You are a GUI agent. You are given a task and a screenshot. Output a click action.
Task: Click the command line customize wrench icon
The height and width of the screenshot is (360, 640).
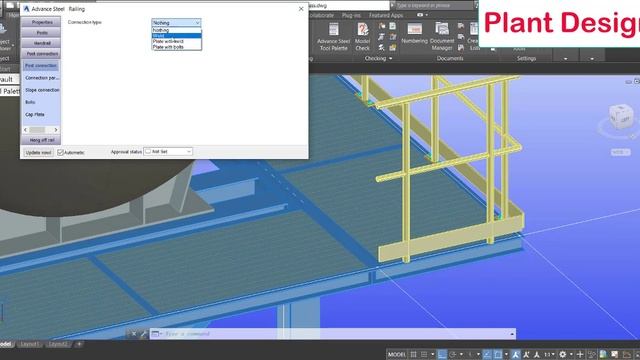click(143, 334)
